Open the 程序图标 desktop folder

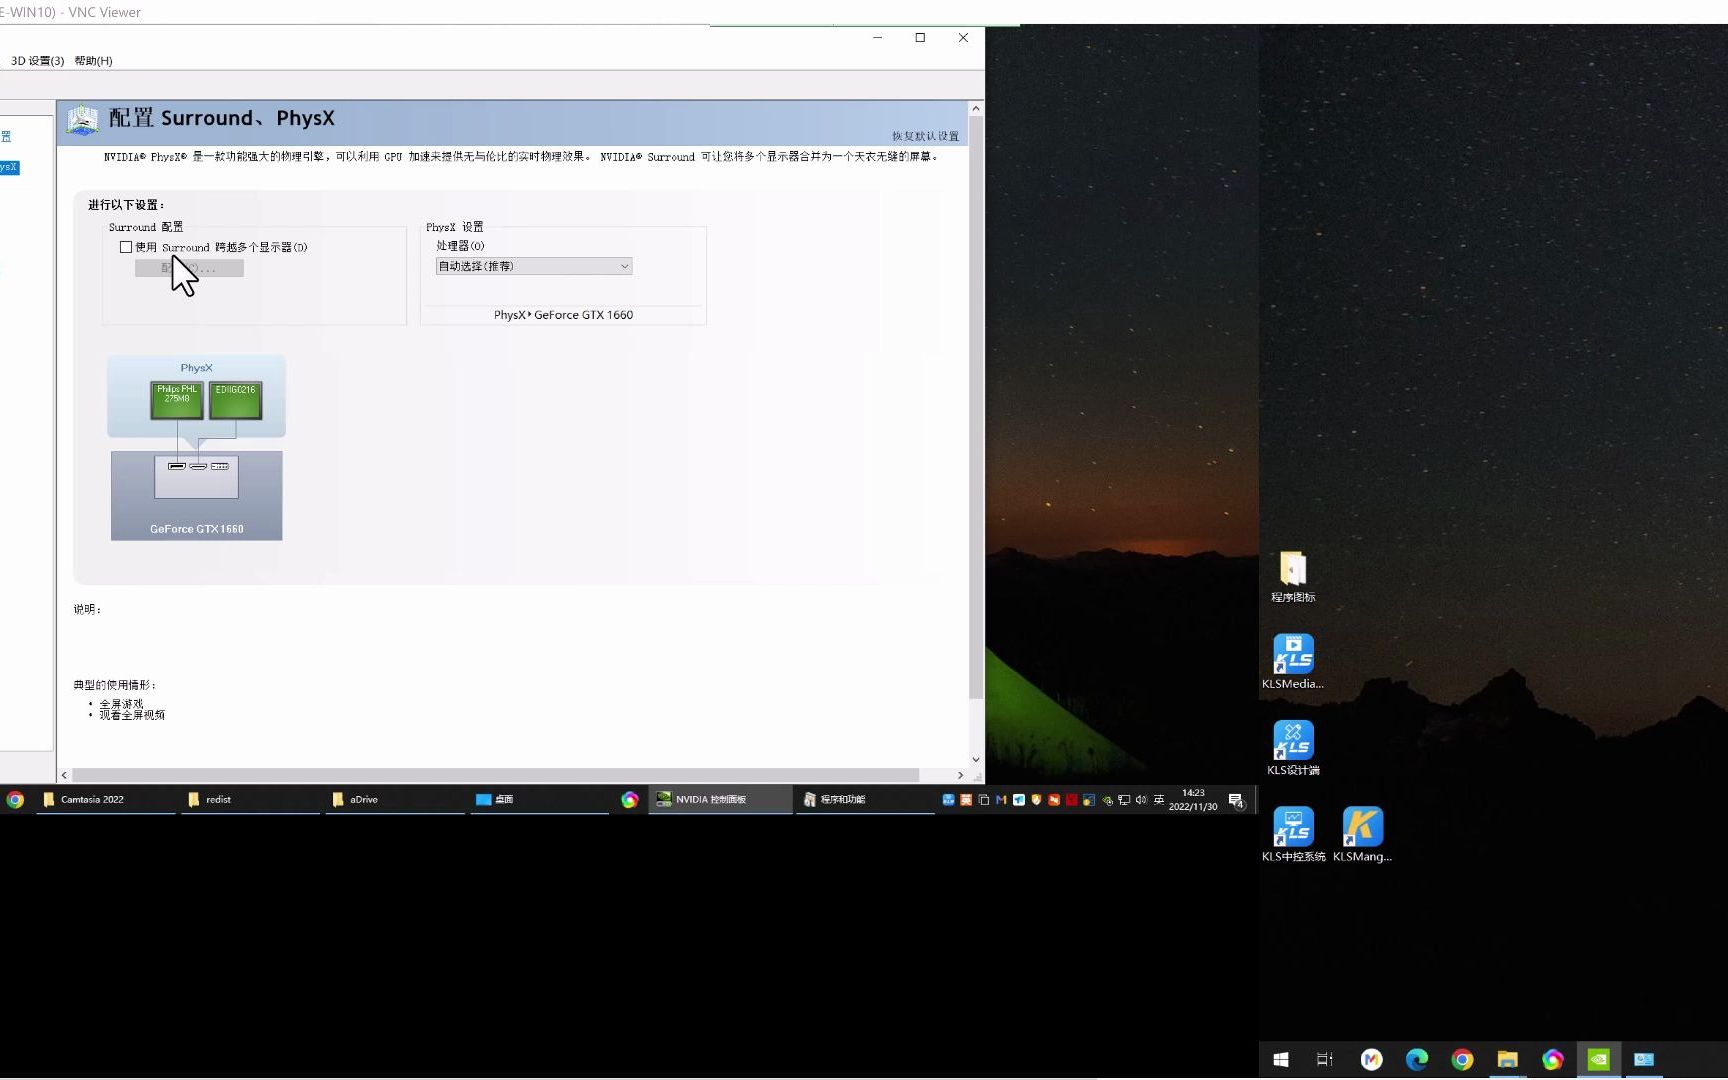1293,577
